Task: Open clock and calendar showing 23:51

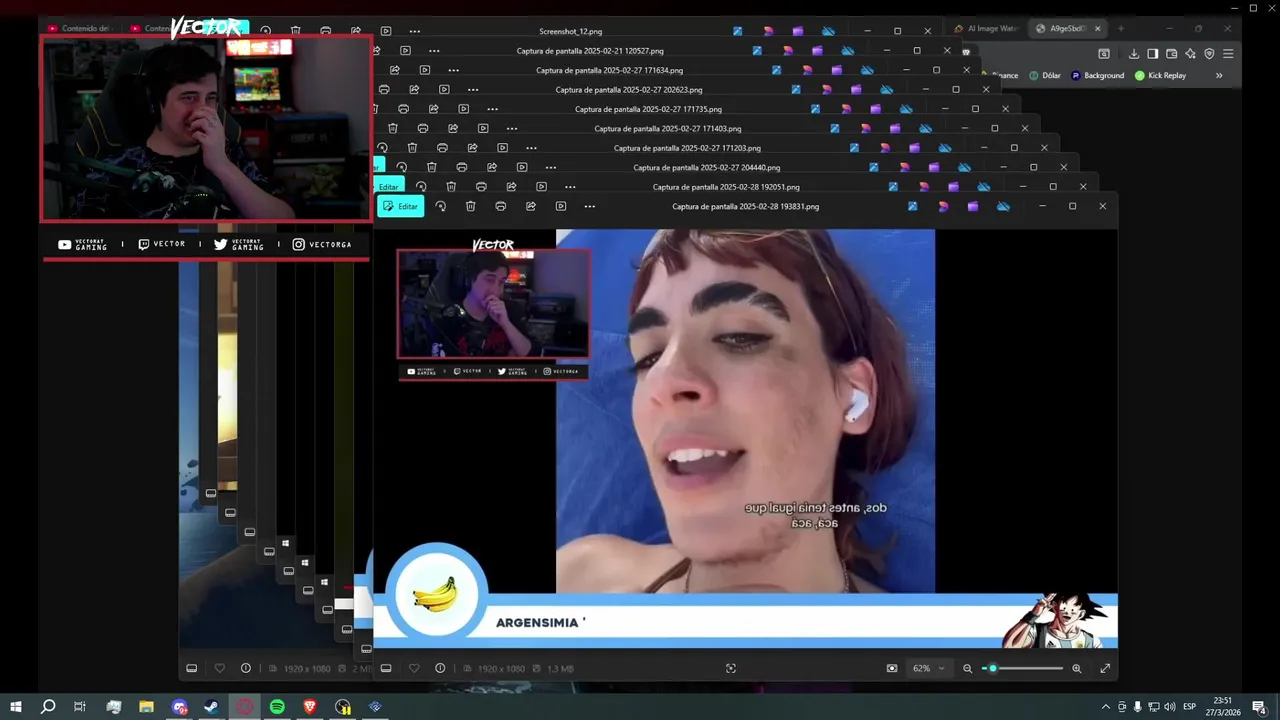Action: pyautogui.click(x=1222, y=707)
